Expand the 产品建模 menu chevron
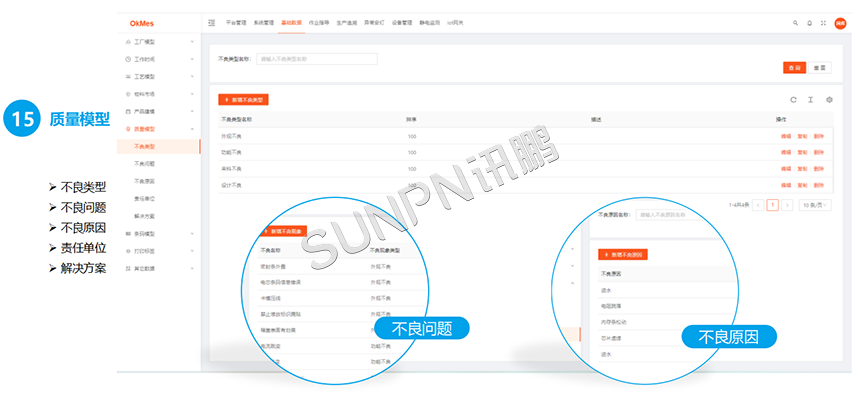The image size is (860, 394). click(192, 111)
